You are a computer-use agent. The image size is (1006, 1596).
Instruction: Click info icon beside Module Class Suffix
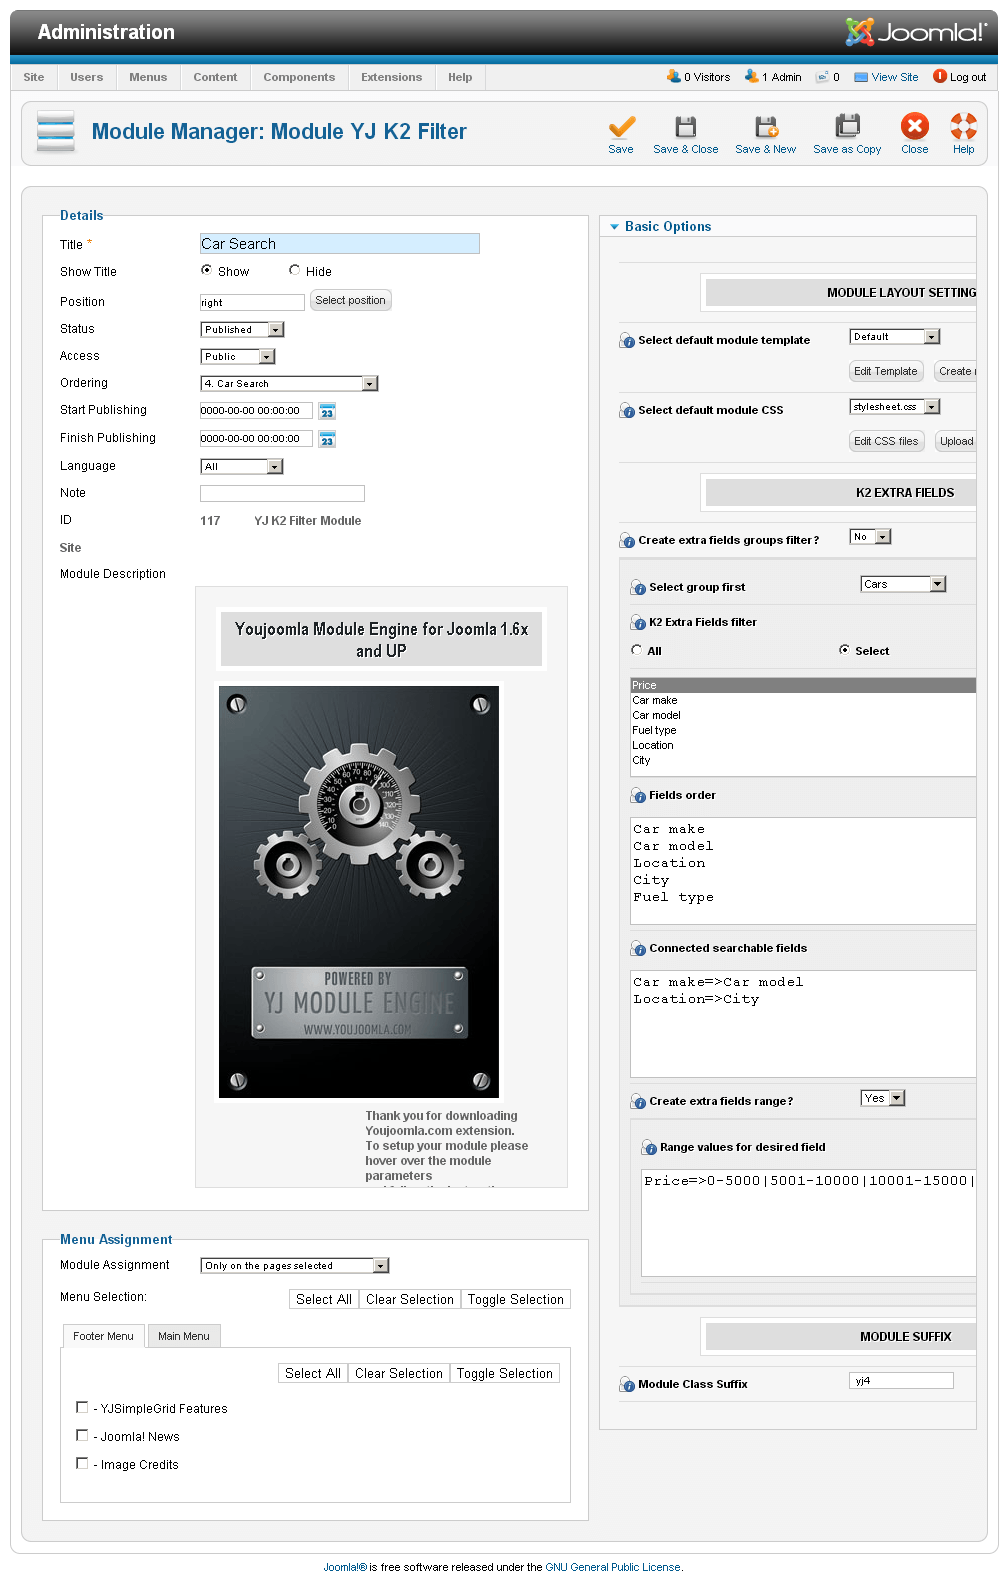point(627,1385)
